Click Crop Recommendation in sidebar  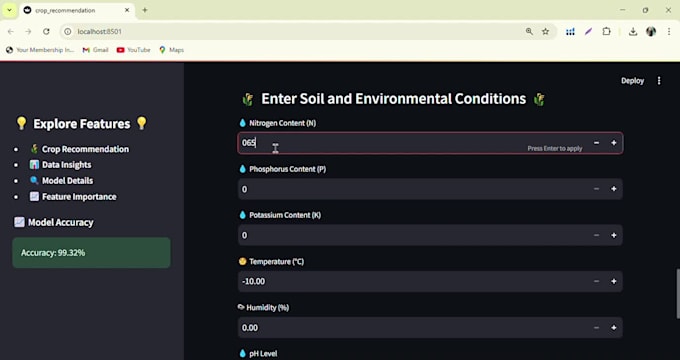coord(79,149)
